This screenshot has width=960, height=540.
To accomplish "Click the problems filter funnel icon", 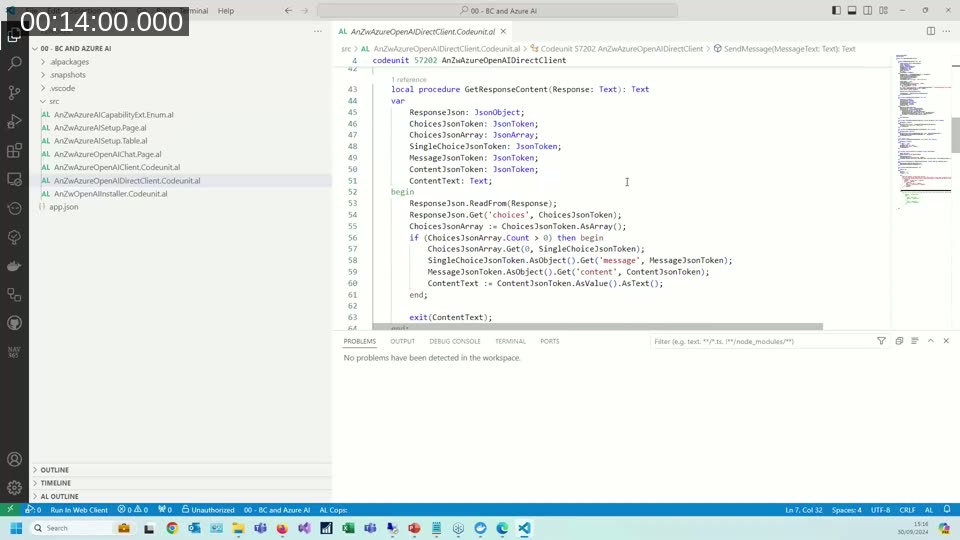I will click(x=881, y=341).
